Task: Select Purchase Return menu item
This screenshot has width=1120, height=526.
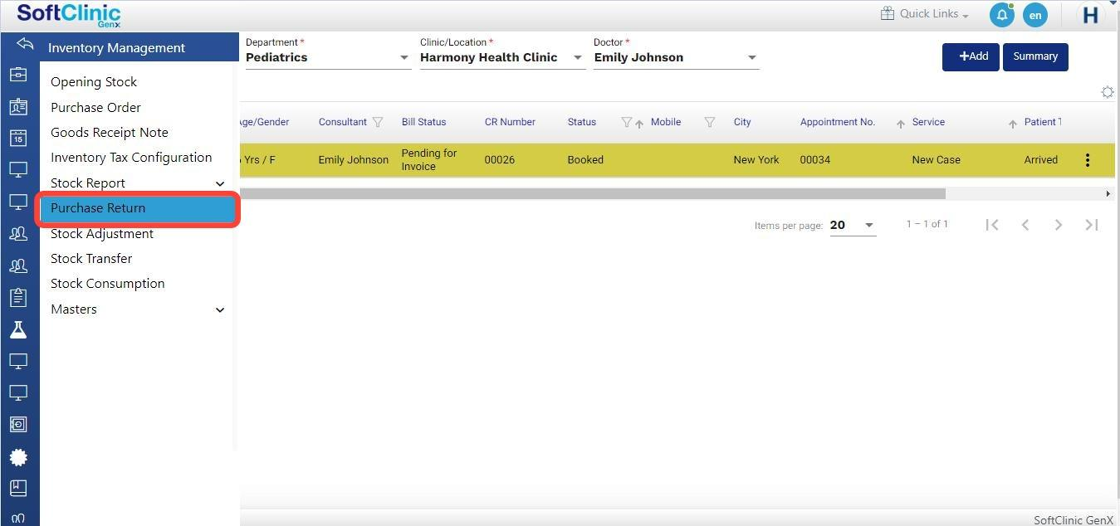Action: point(138,208)
